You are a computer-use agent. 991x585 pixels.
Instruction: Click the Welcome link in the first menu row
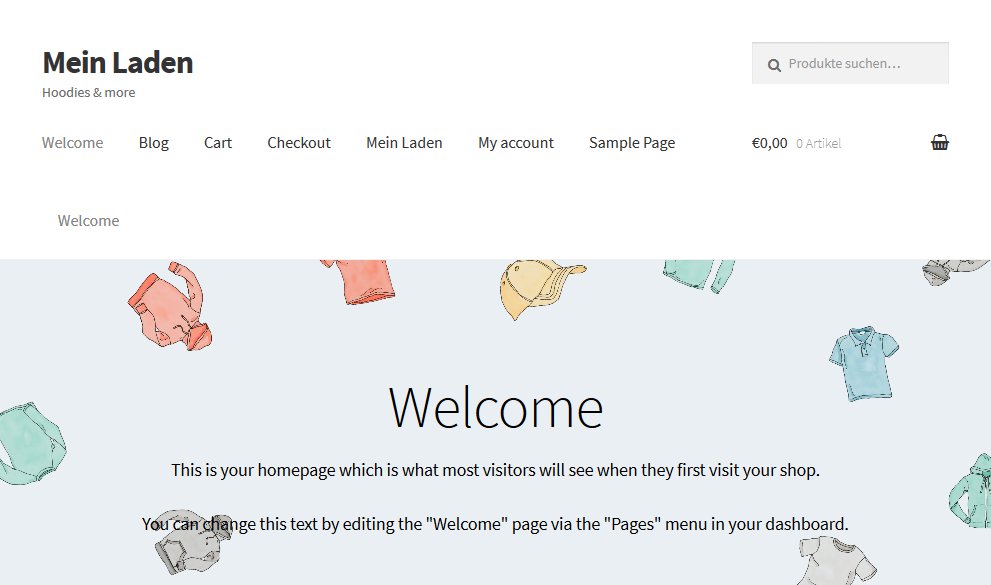tap(72, 143)
